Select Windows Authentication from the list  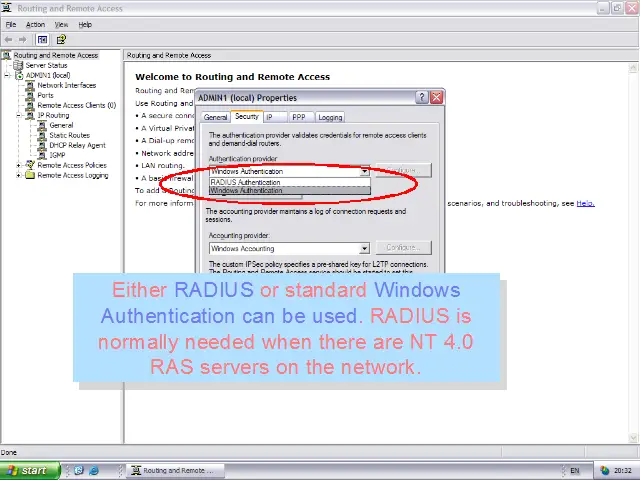click(290, 190)
